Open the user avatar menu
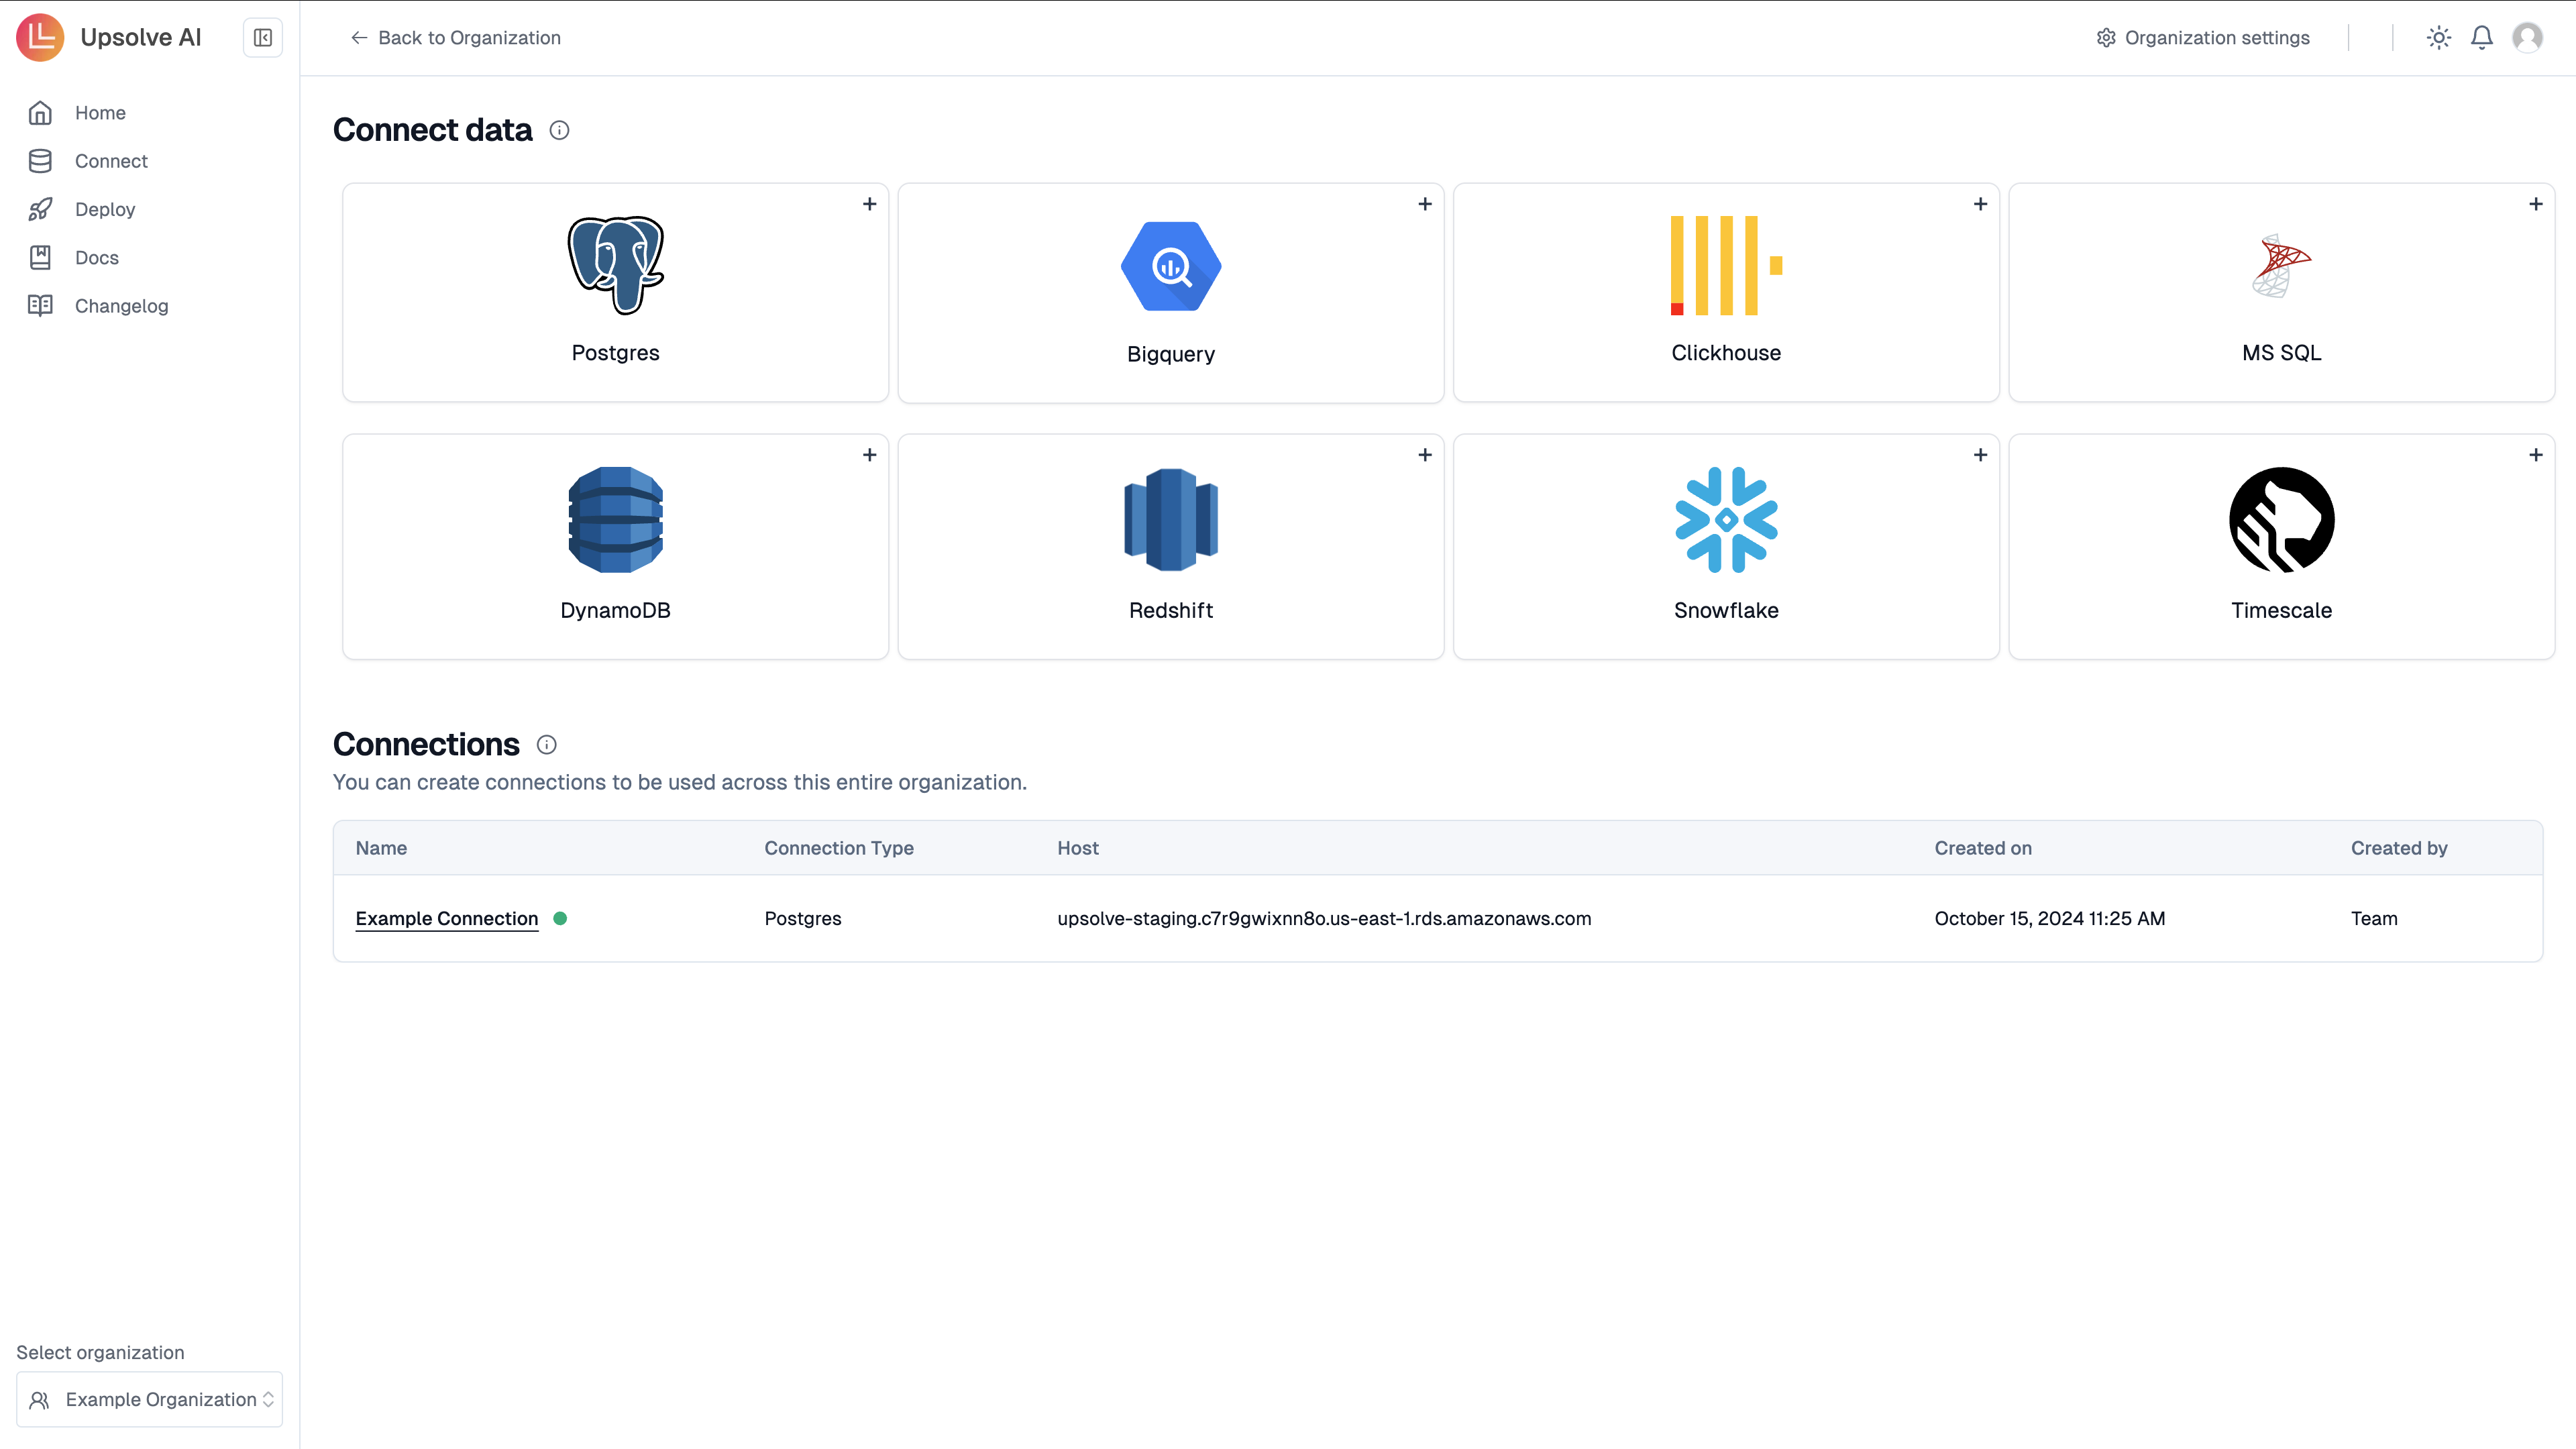2576x1449 pixels. coord(2527,38)
